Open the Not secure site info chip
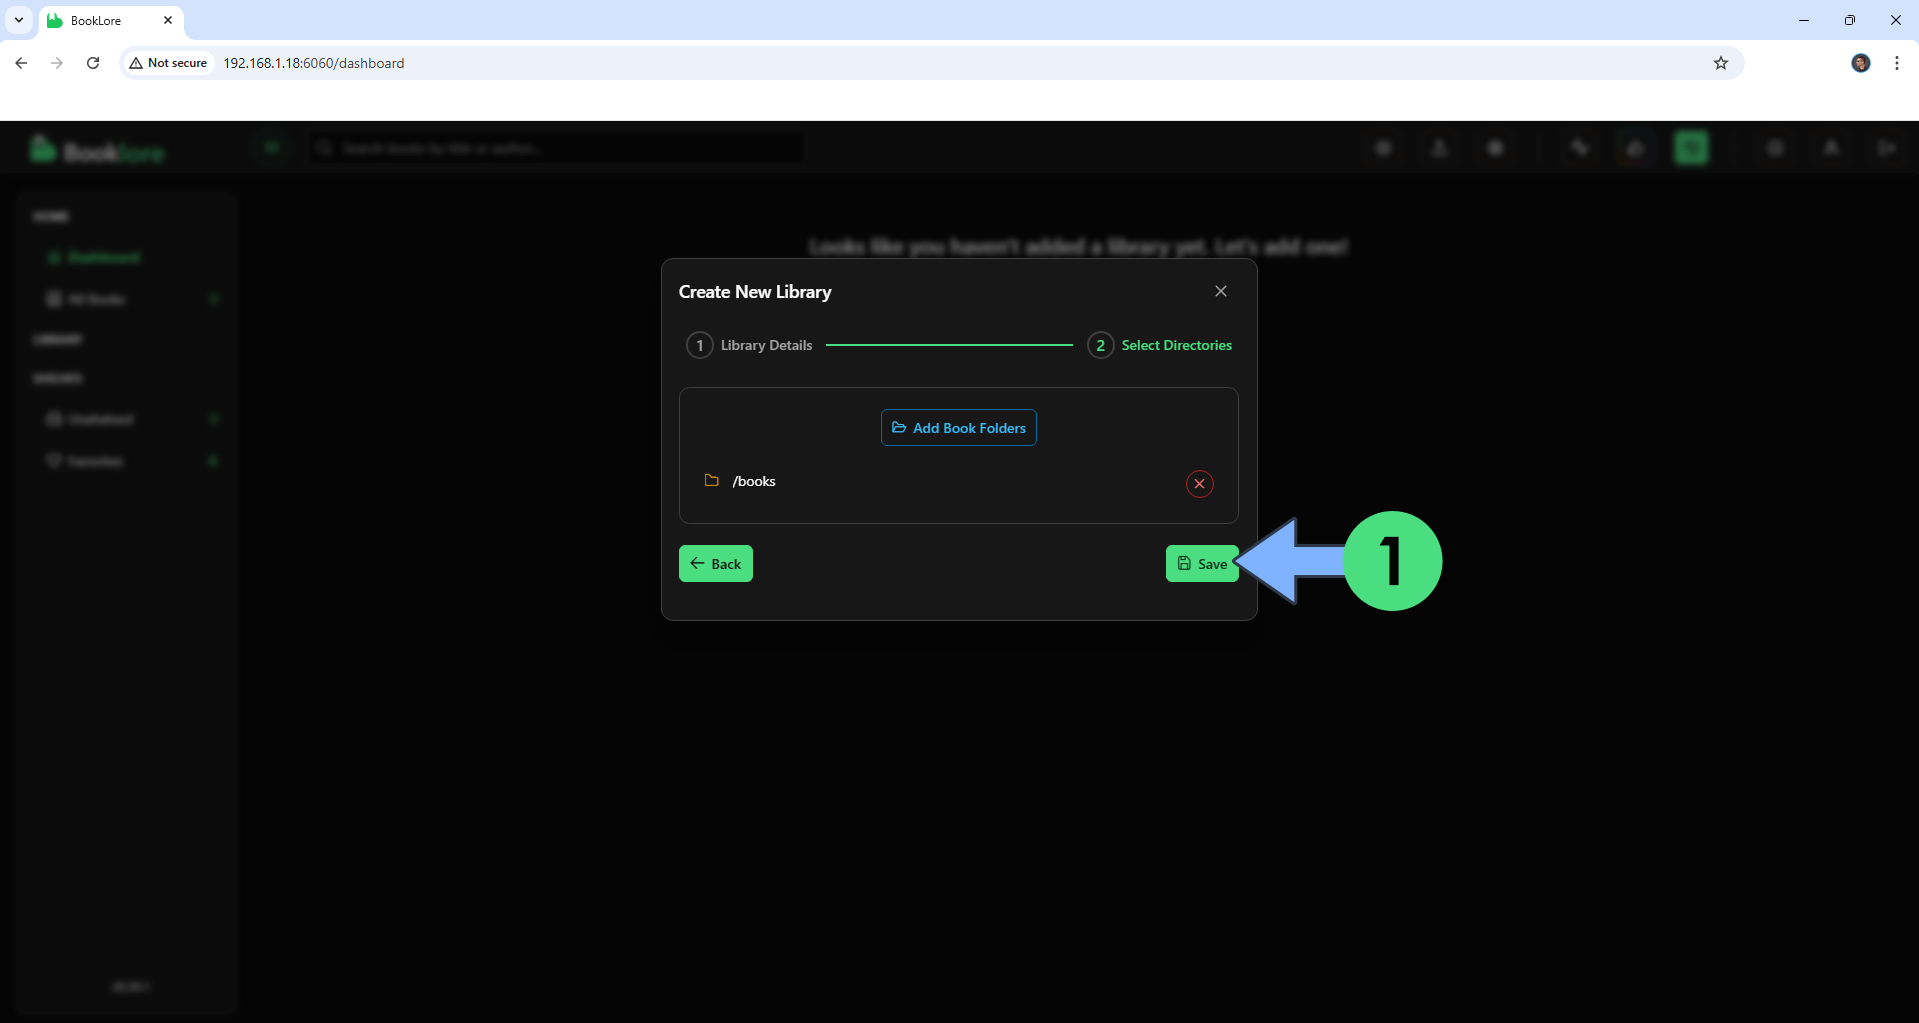The image size is (1919, 1023). pos(168,63)
